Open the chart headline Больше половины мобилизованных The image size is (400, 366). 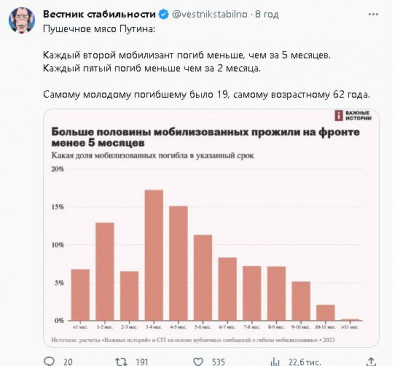pyautogui.click(x=206, y=137)
